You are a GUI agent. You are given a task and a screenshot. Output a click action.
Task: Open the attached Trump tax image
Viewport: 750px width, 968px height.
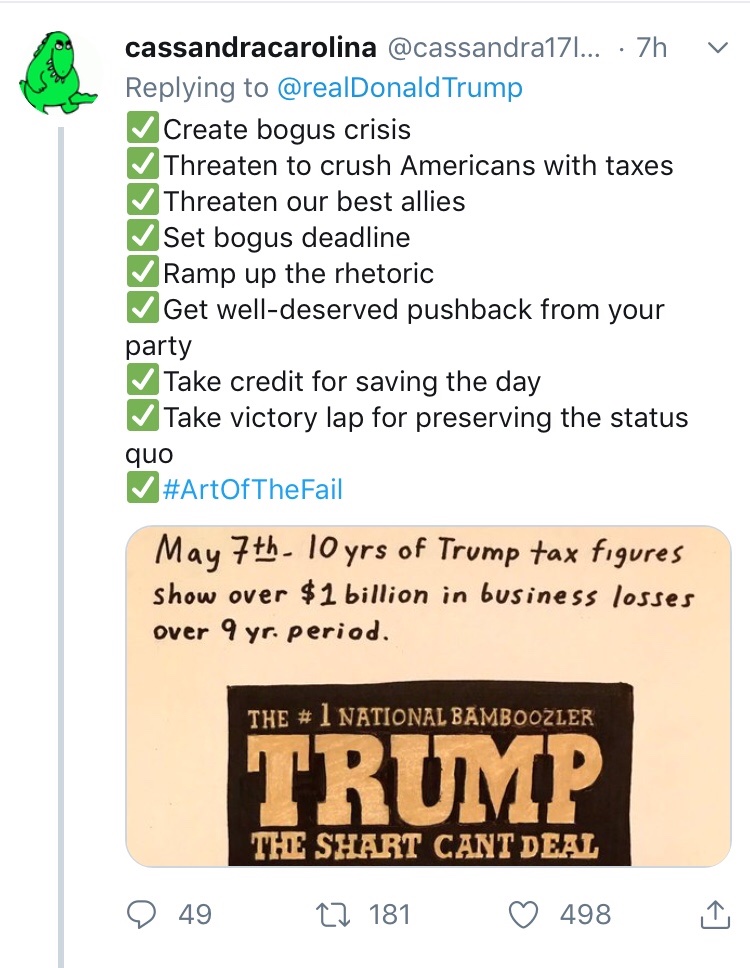coord(428,695)
